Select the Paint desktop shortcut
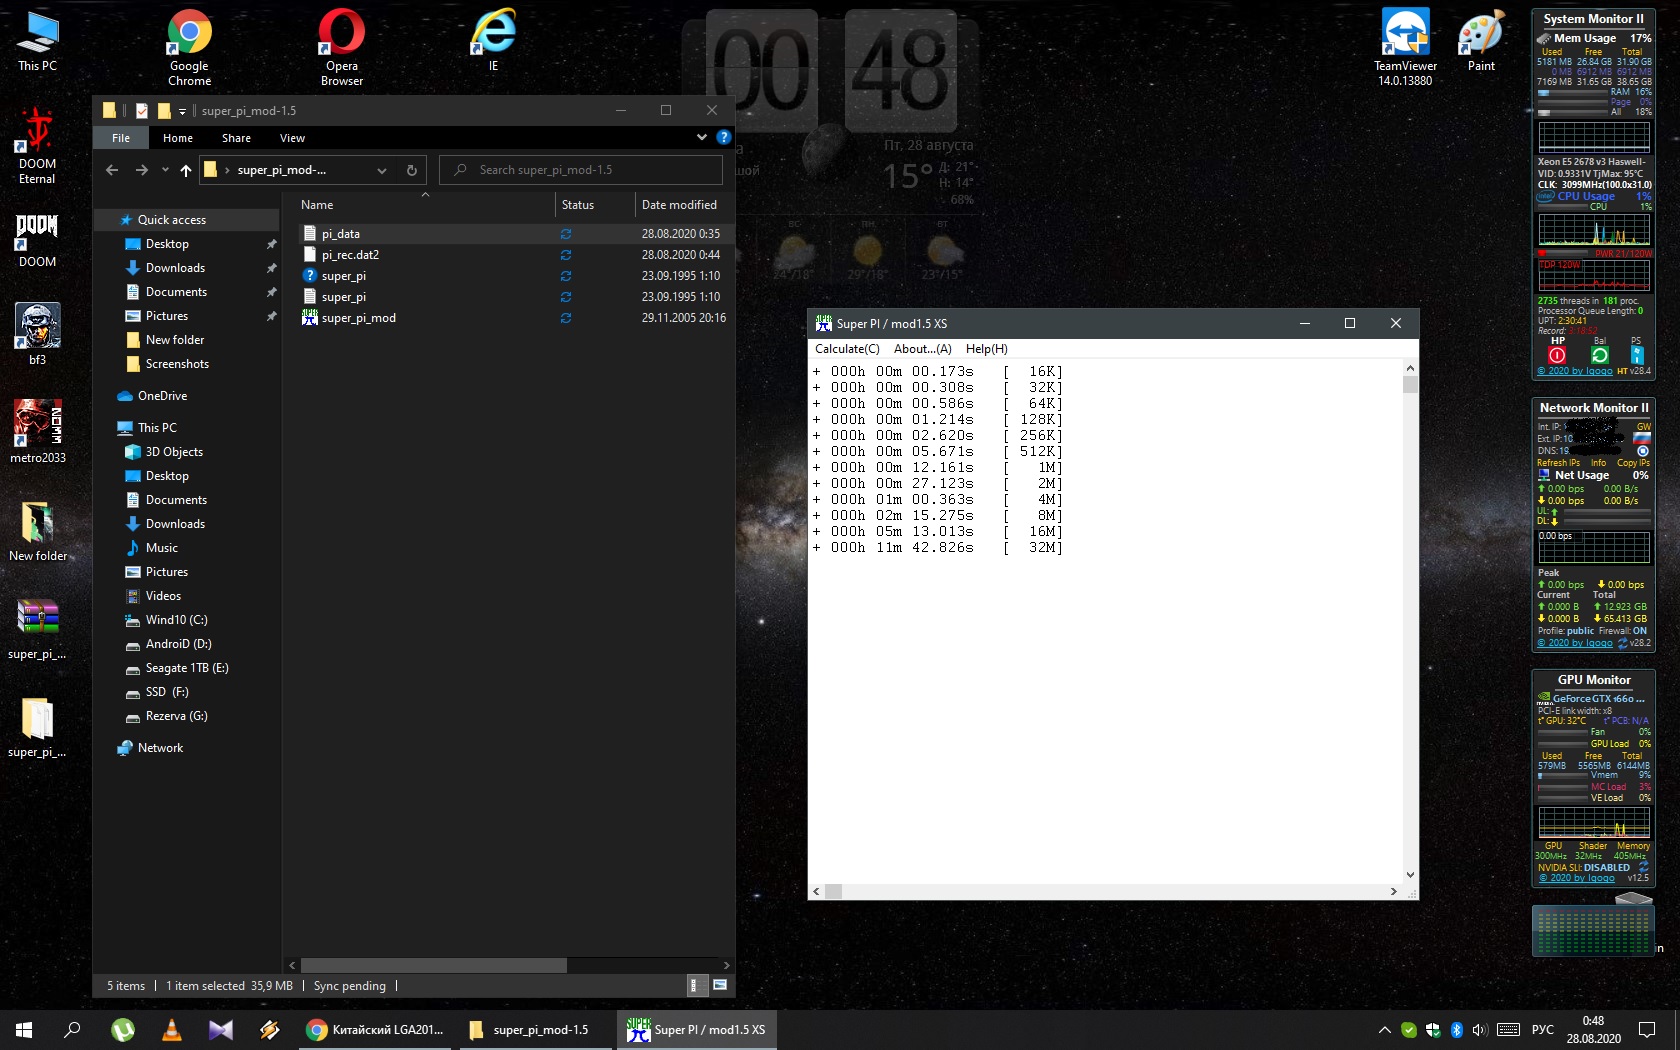The width and height of the screenshot is (1680, 1050). coord(1481,40)
